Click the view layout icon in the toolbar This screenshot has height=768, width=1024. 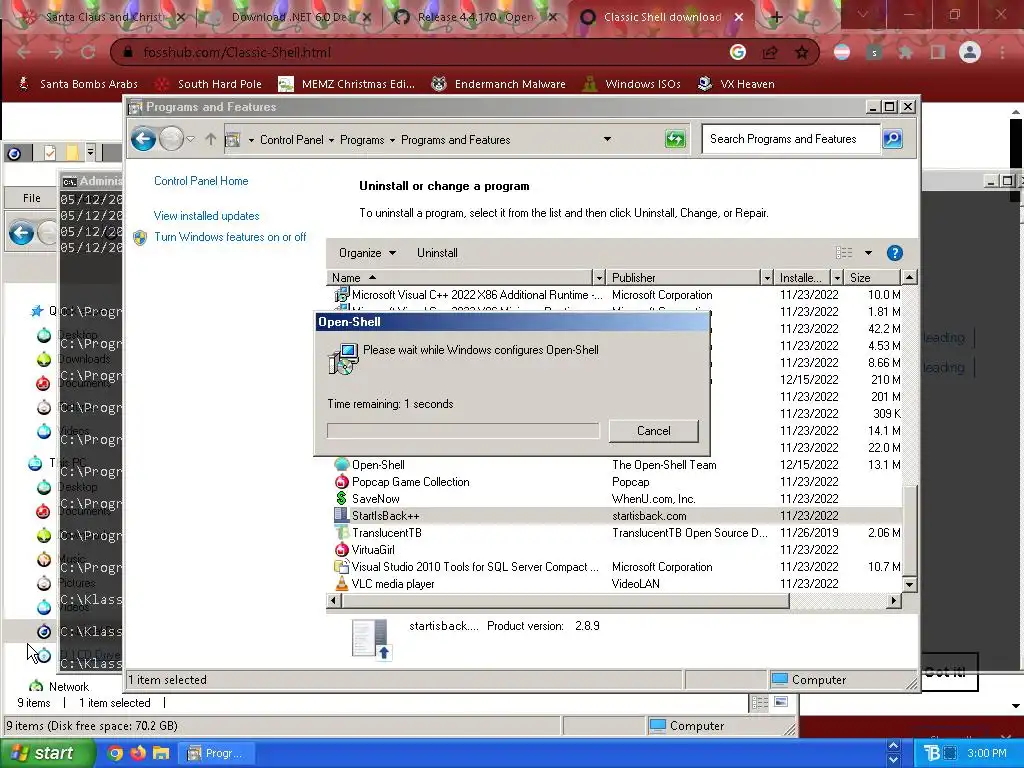coord(844,253)
